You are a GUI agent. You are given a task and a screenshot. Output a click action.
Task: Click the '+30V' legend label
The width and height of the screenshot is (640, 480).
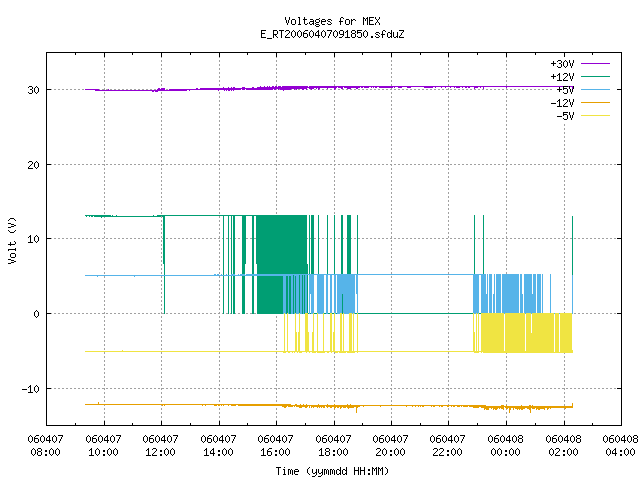(x=562, y=64)
